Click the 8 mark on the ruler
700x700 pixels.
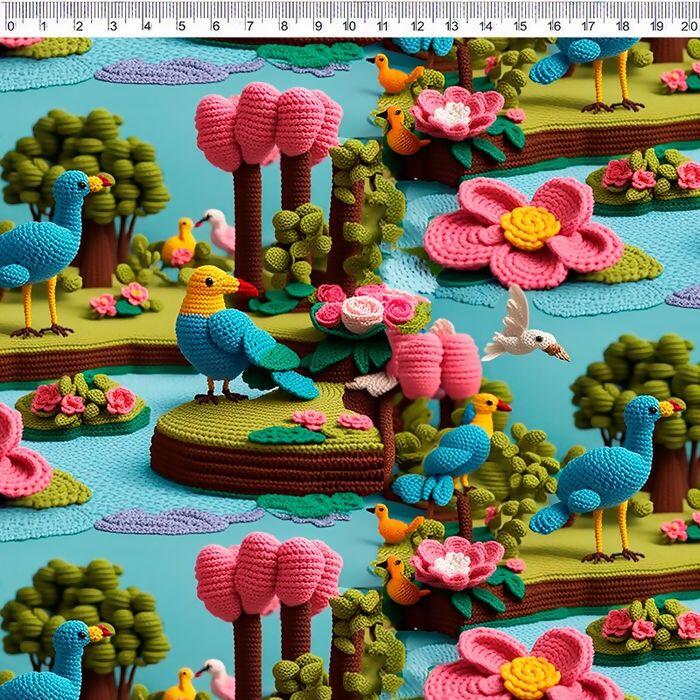pyautogui.click(x=282, y=24)
